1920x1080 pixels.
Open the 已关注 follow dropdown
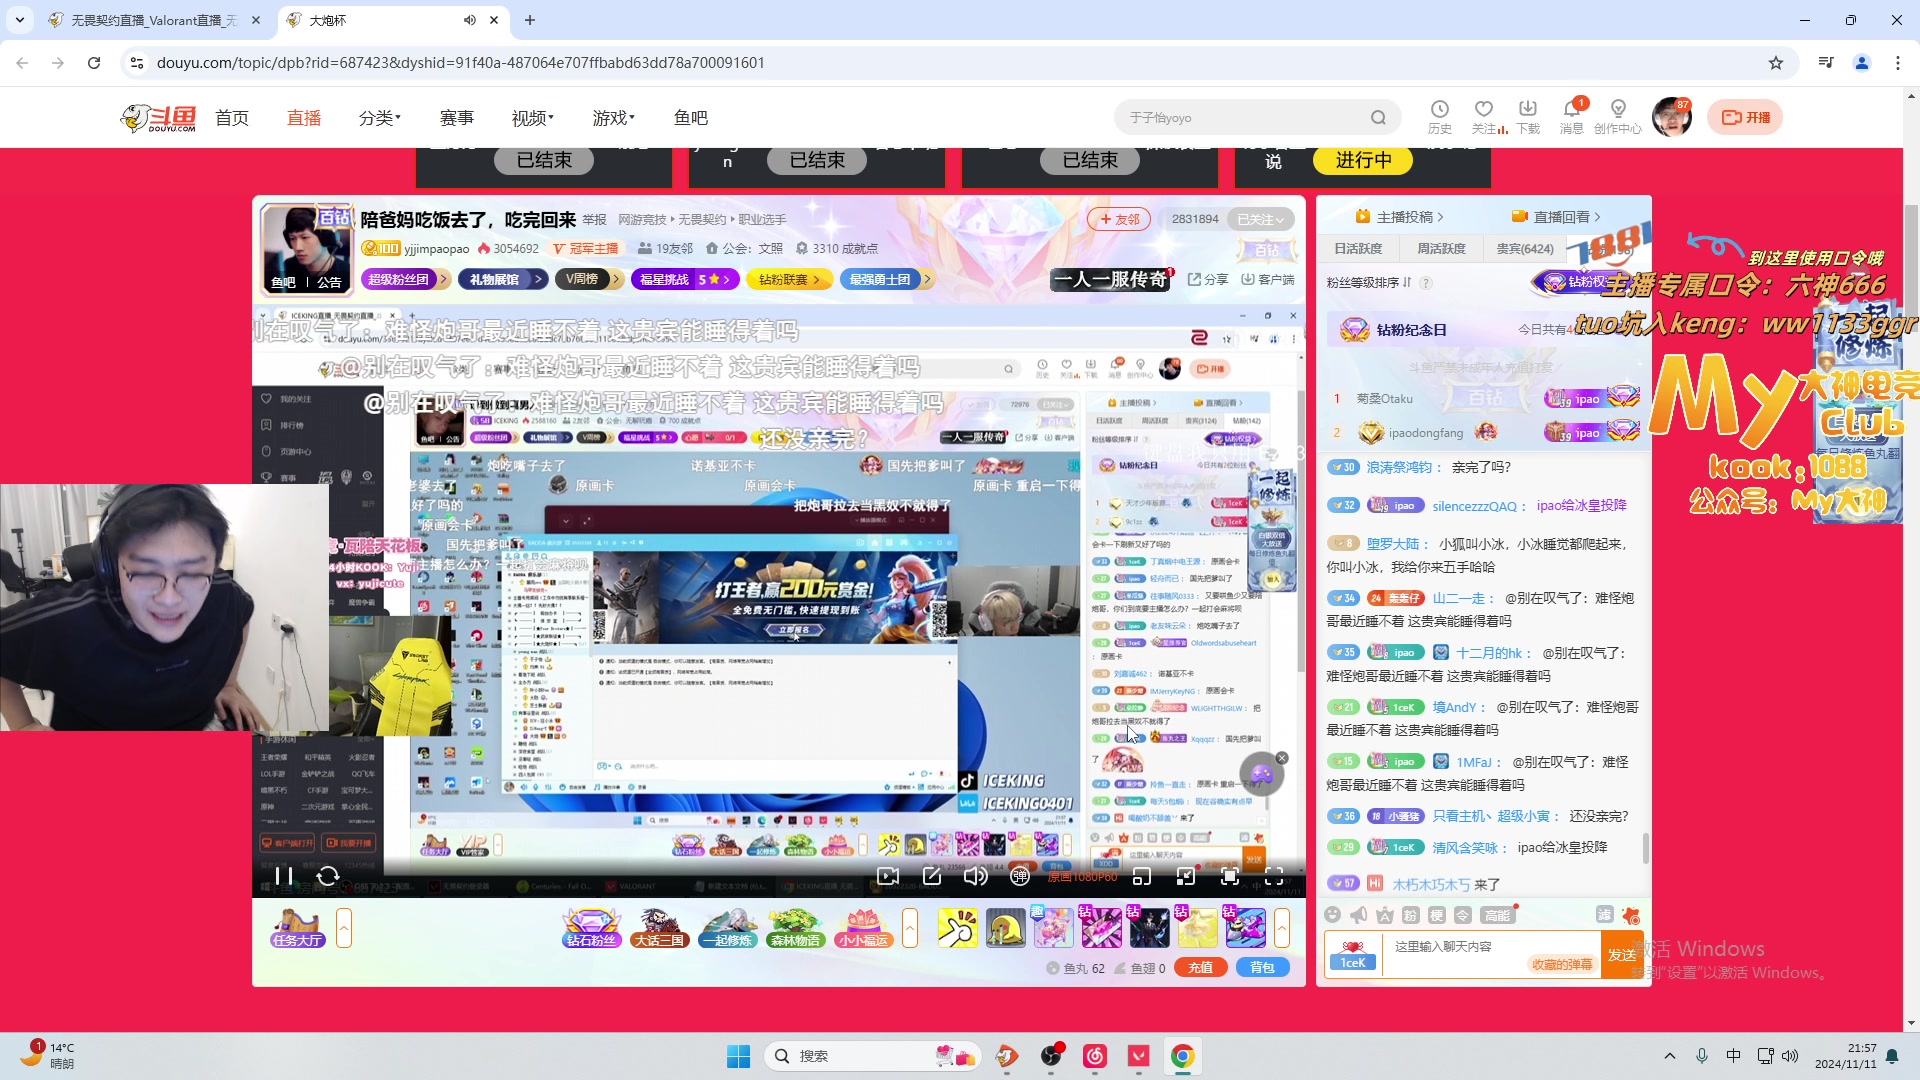coord(1262,219)
